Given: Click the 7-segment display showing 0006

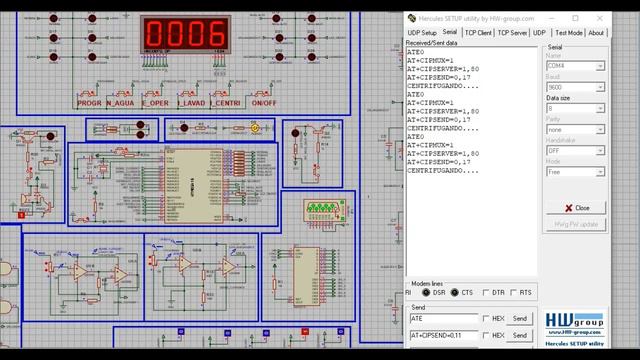Looking at the screenshot, I should [x=186, y=34].
